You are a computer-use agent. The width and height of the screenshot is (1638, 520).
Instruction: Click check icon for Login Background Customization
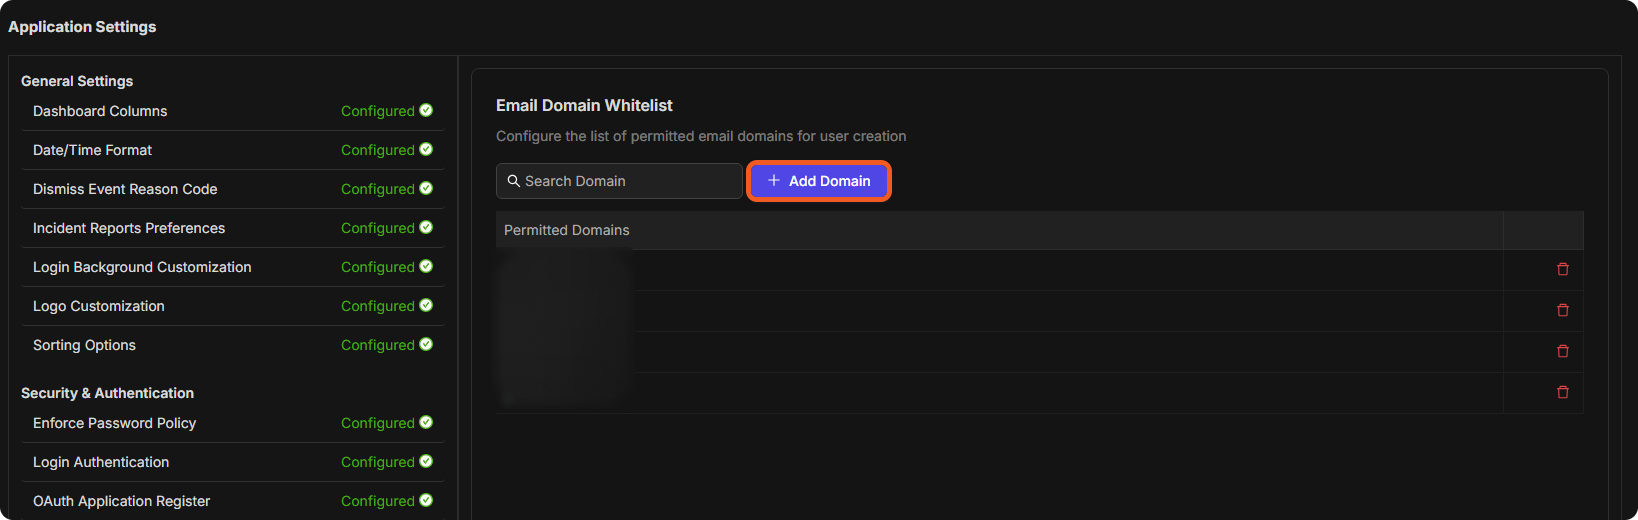click(426, 266)
